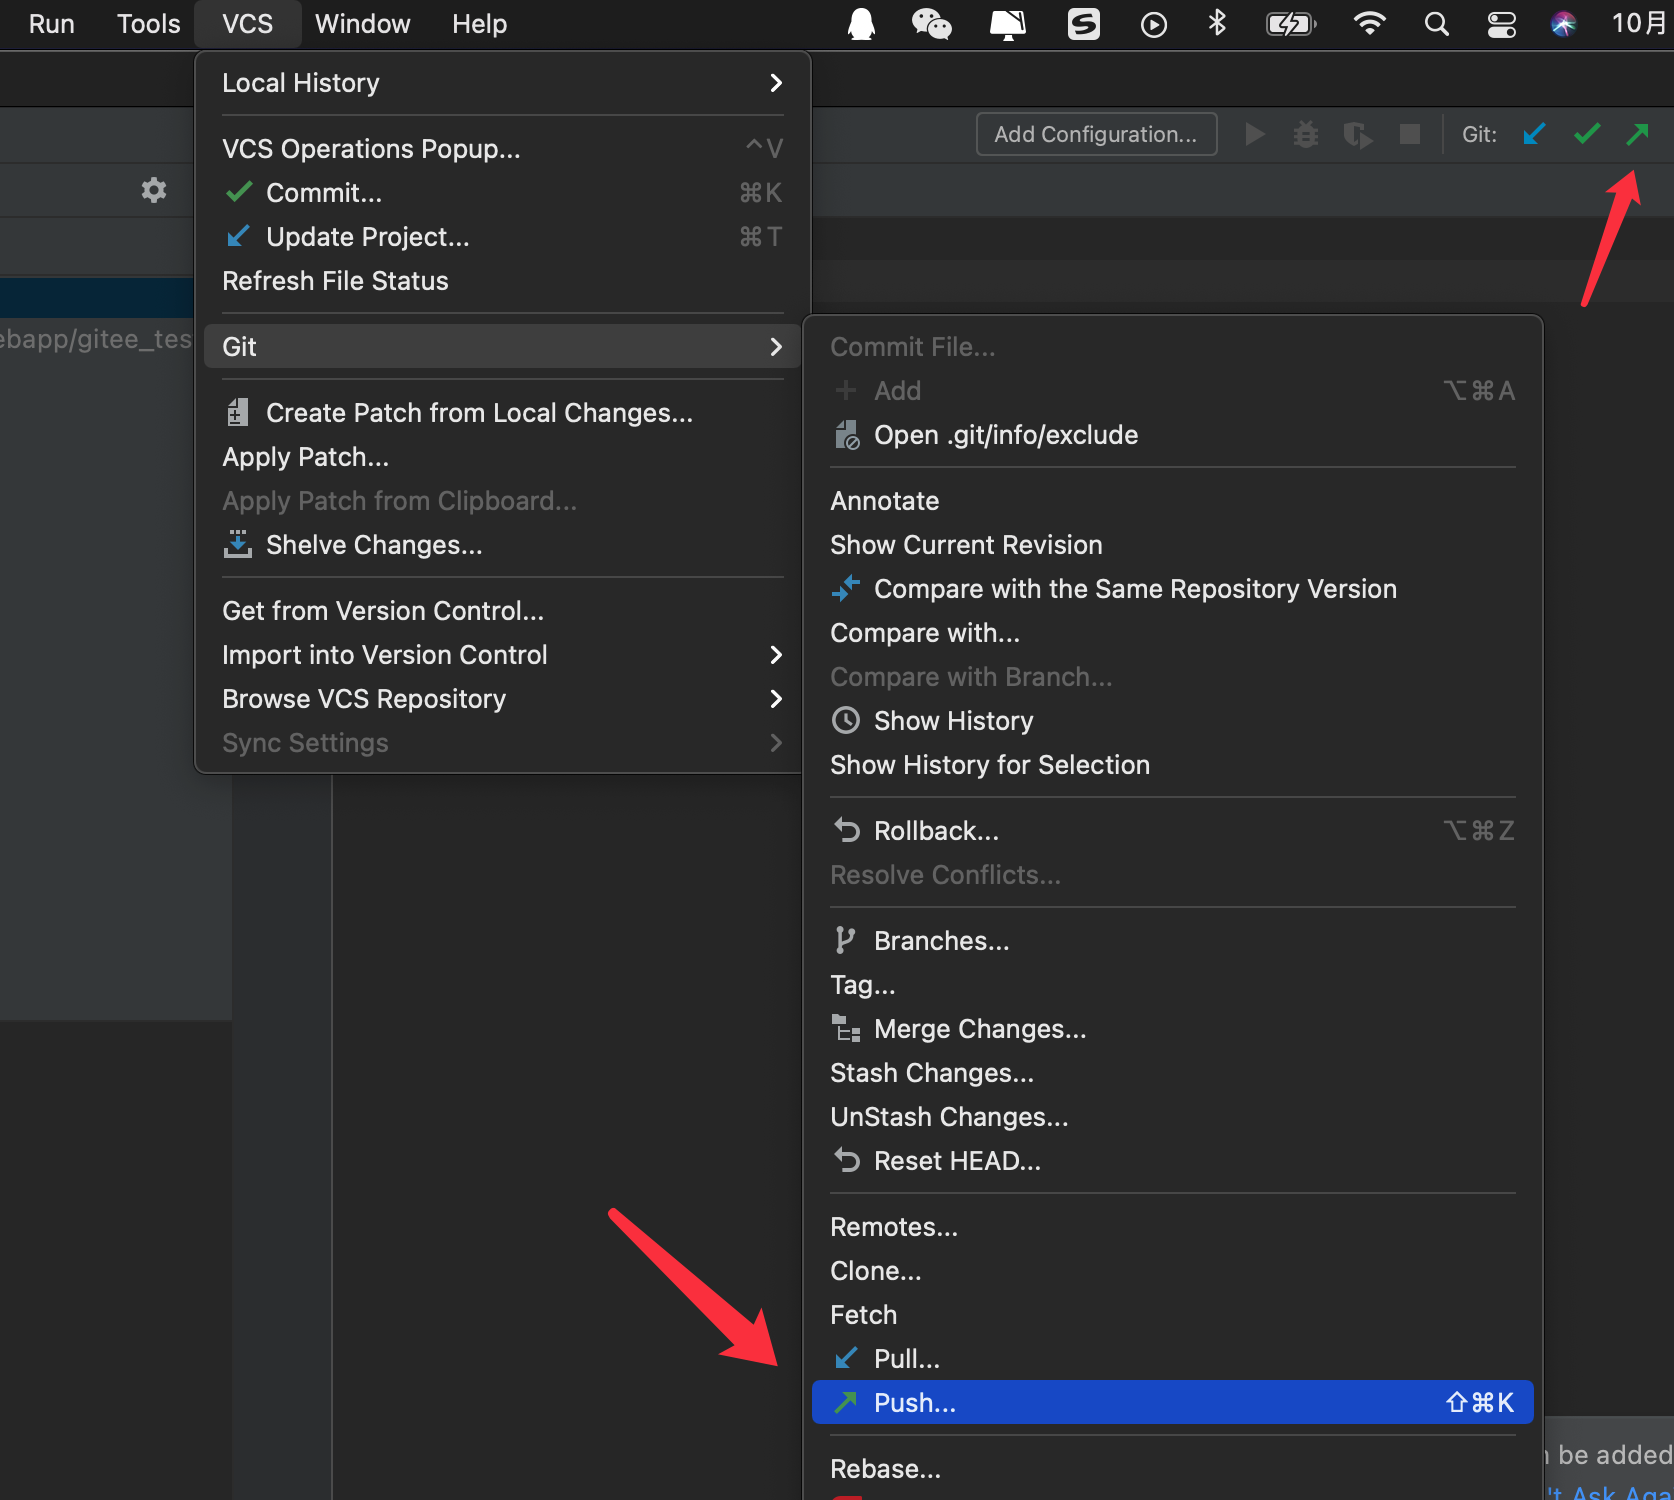The width and height of the screenshot is (1674, 1500).
Task: Select Merge Changes...
Action: pyautogui.click(x=1172, y=1029)
